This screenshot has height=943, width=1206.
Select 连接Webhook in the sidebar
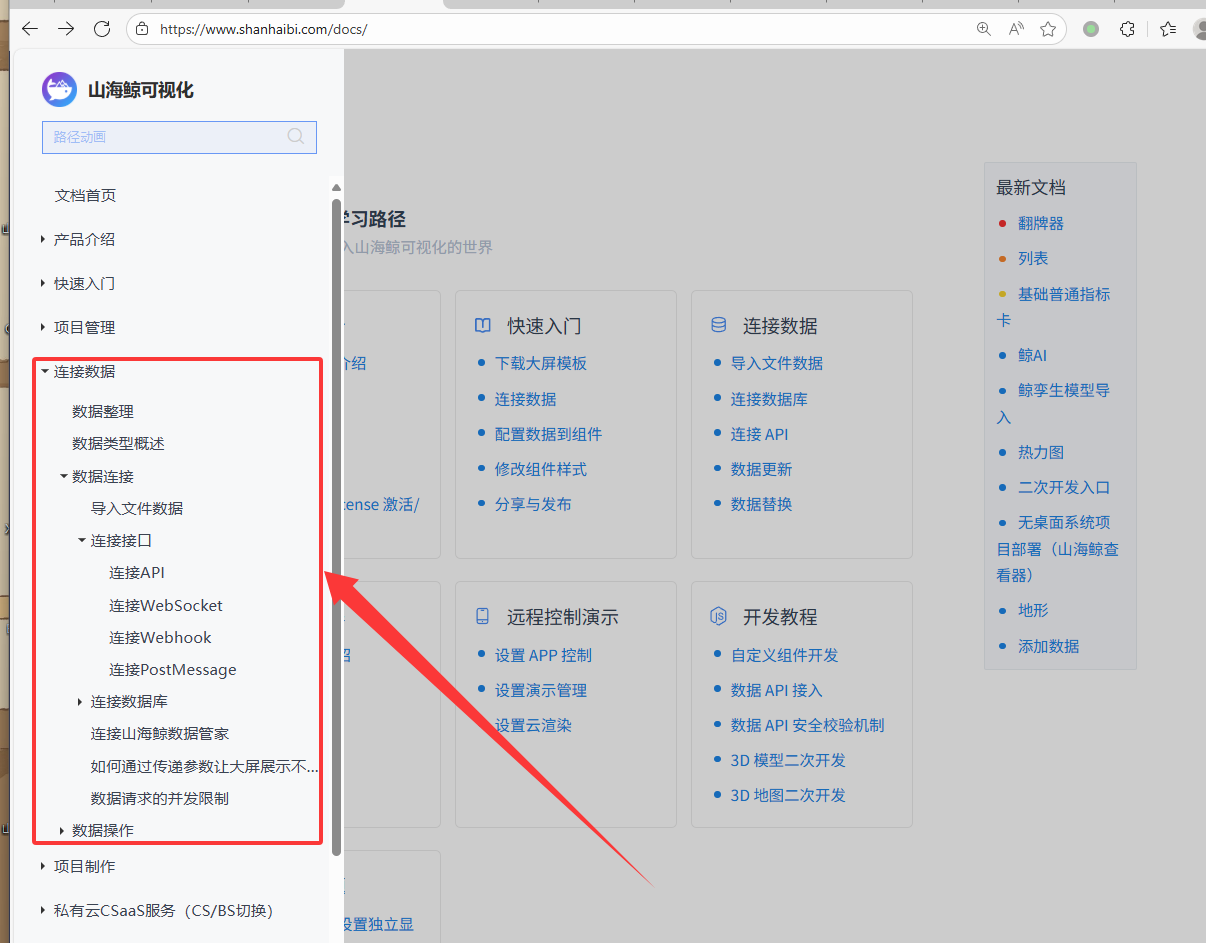coord(160,637)
